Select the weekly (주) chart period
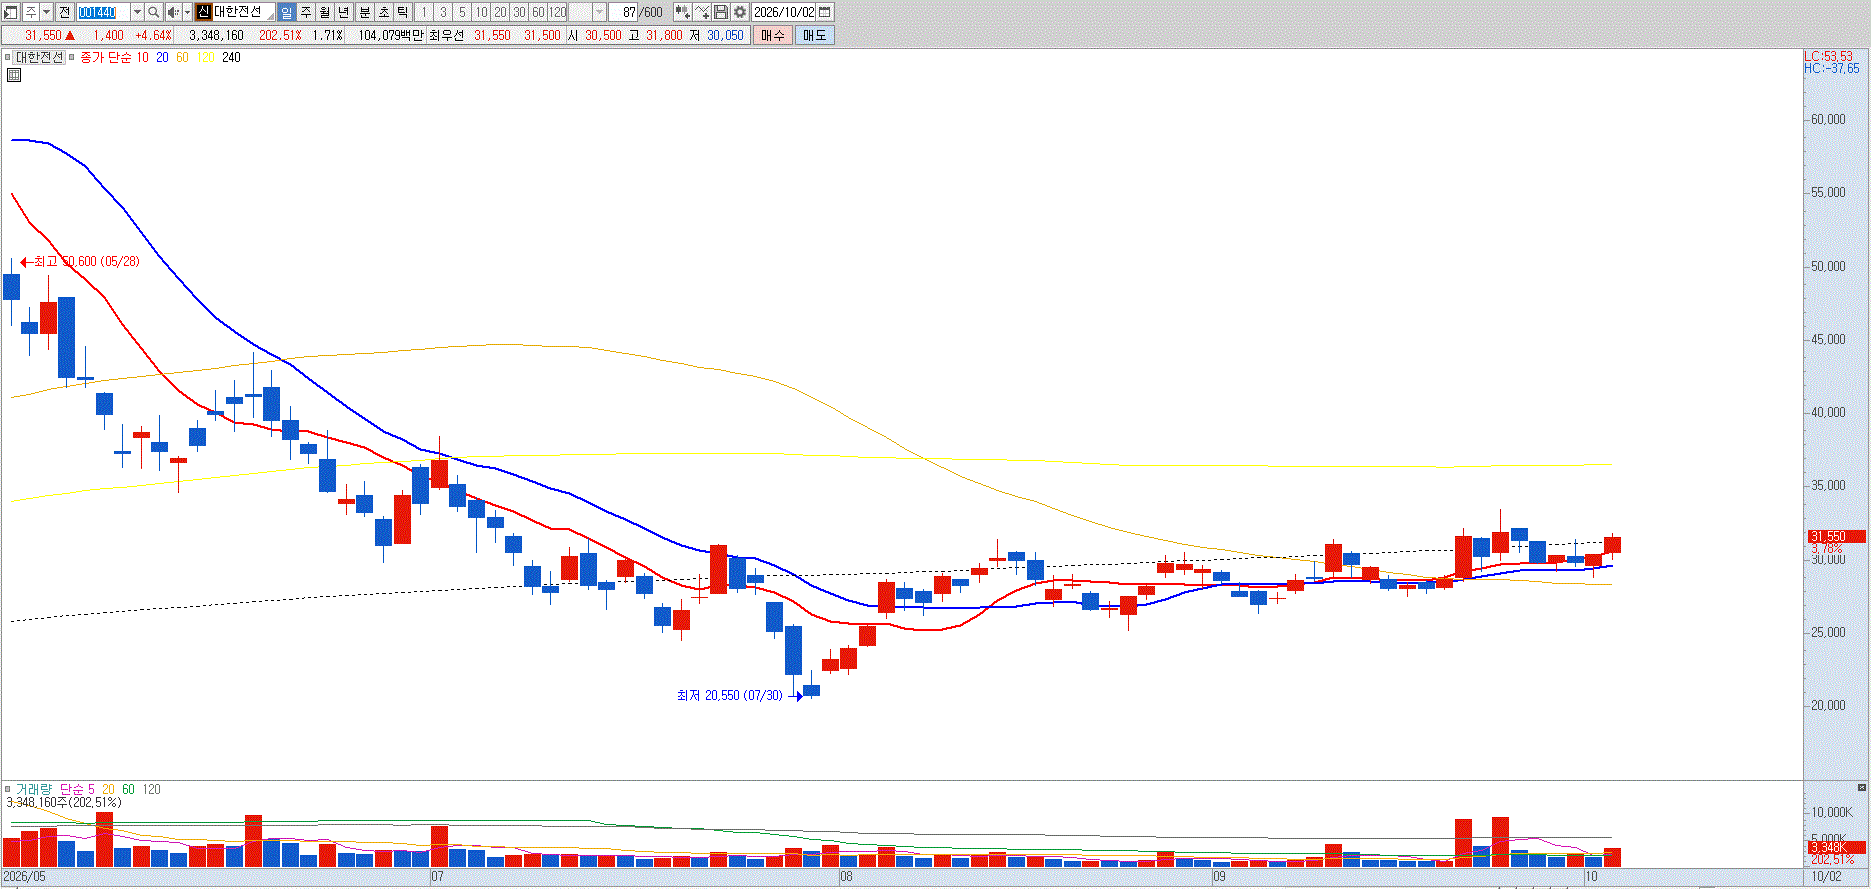 (x=306, y=12)
